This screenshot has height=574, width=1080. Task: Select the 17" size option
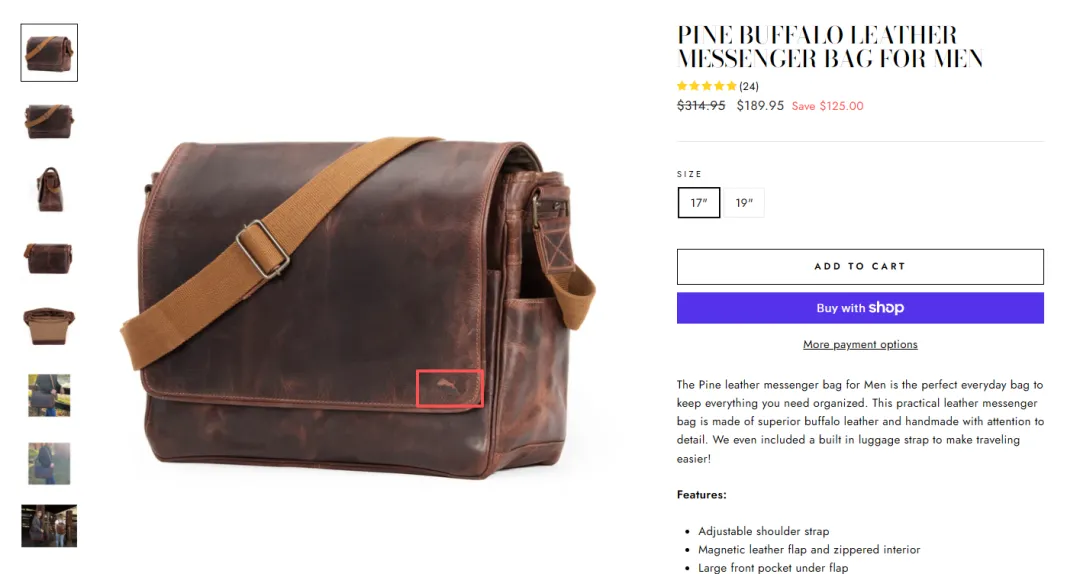coord(698,203)
